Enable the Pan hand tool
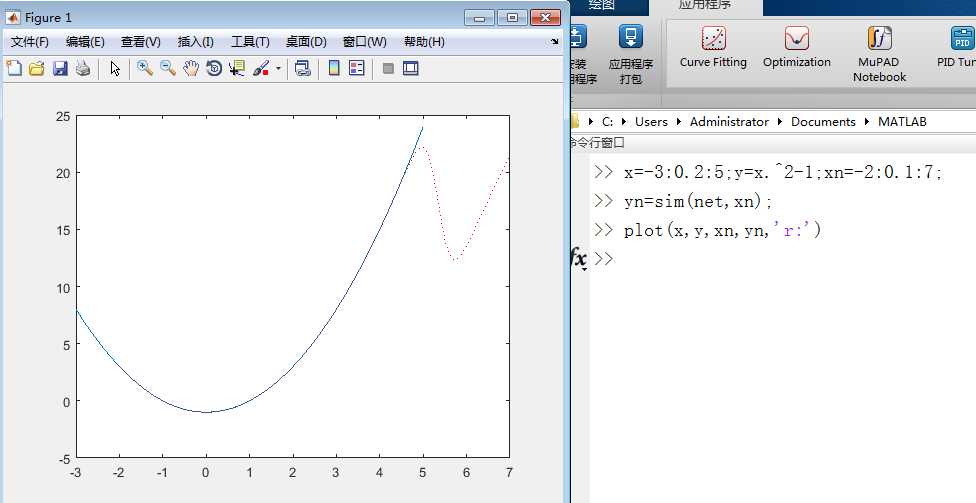976x503 pixels. click(x=191, y=68)
